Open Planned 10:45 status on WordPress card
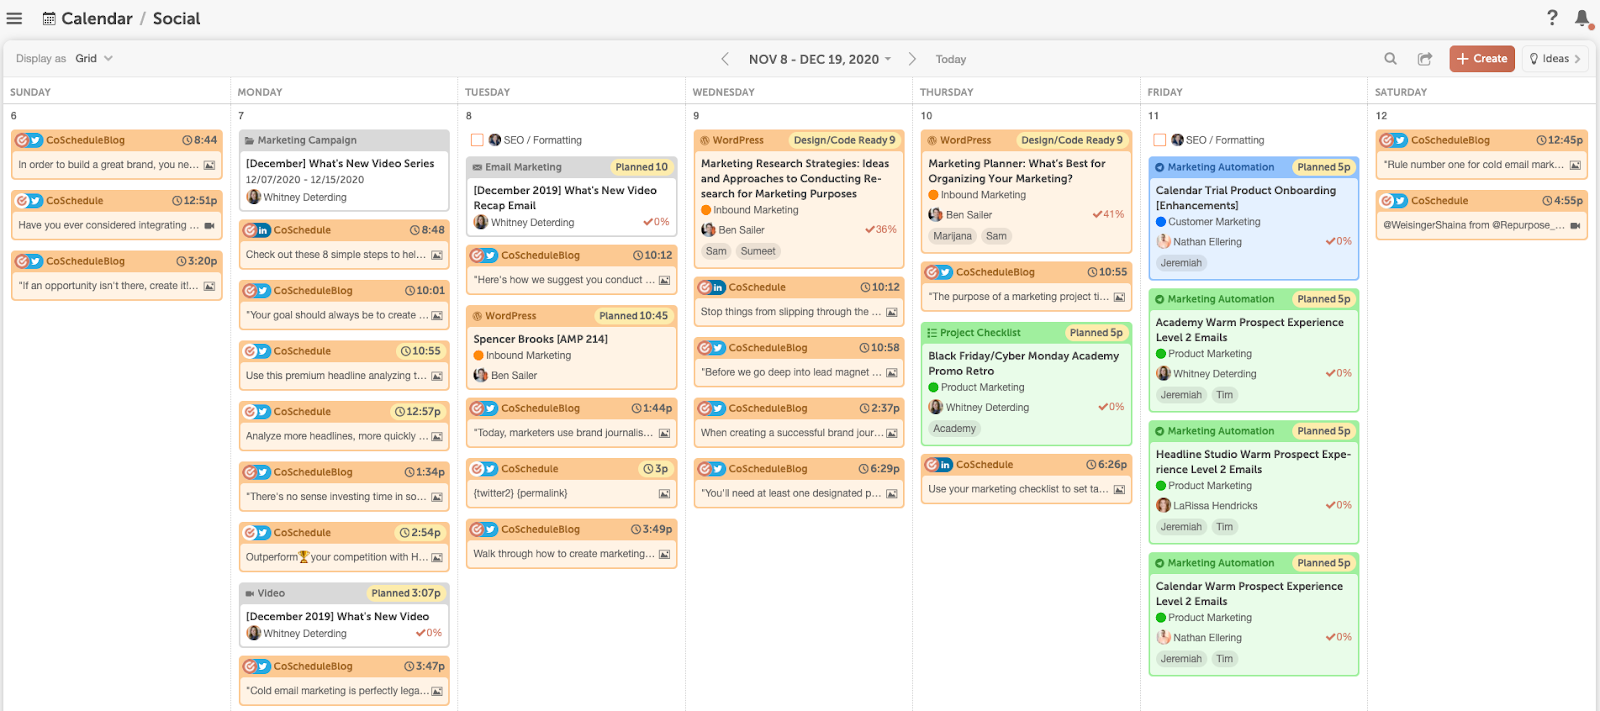Screen dimensions: 1600x711 (x=633, y=316)
